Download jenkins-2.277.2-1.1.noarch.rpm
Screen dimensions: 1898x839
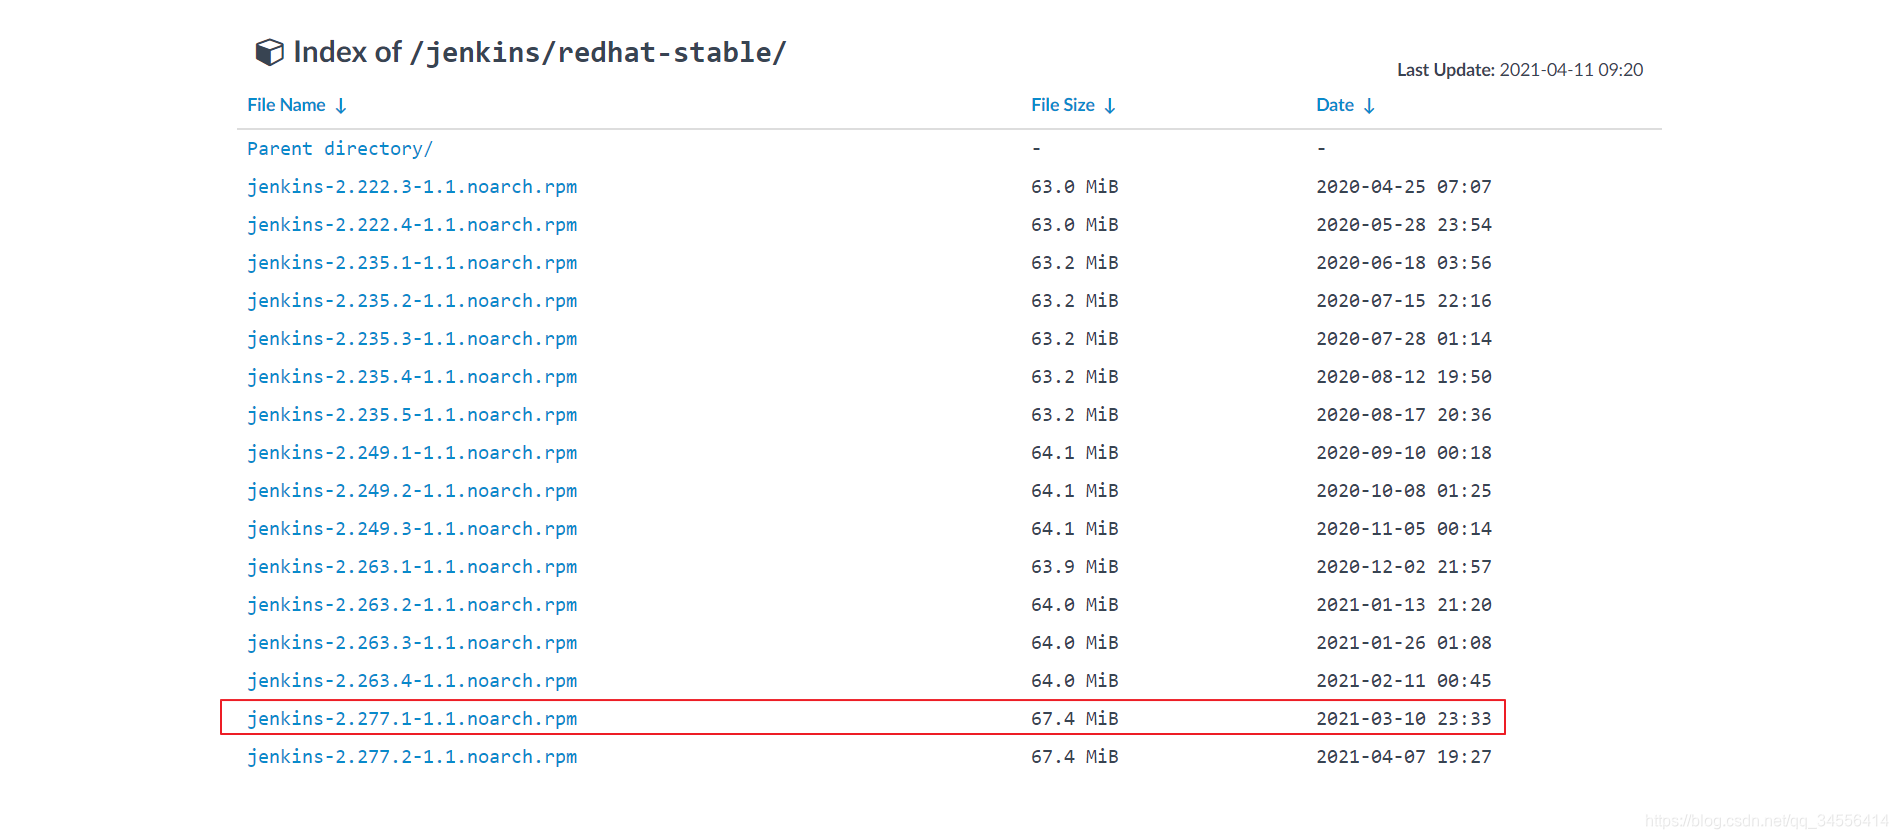pyautogui.click(x=412, y=757)
